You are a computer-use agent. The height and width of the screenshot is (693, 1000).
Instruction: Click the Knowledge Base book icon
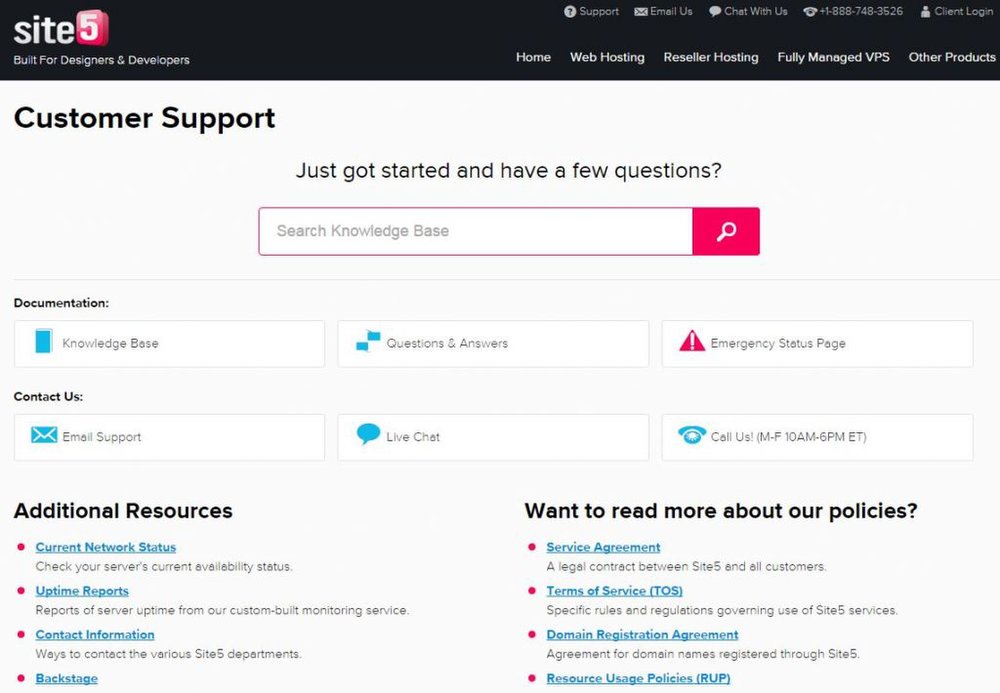click(x=43, y=341)
